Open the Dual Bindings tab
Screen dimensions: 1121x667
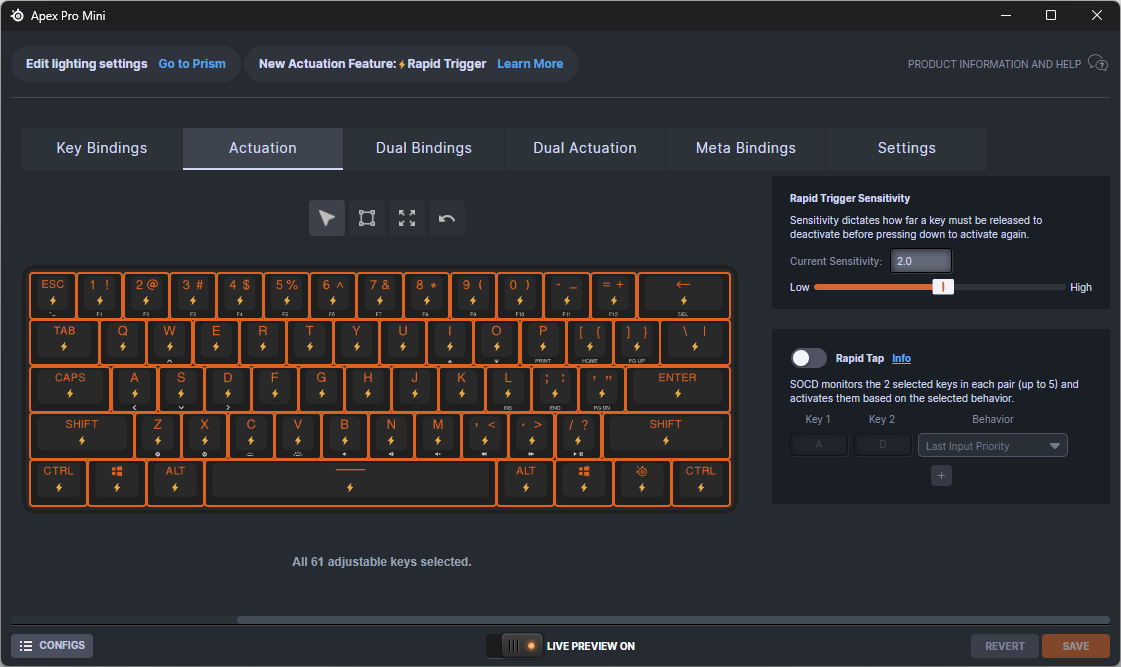(x=424, y=148)
